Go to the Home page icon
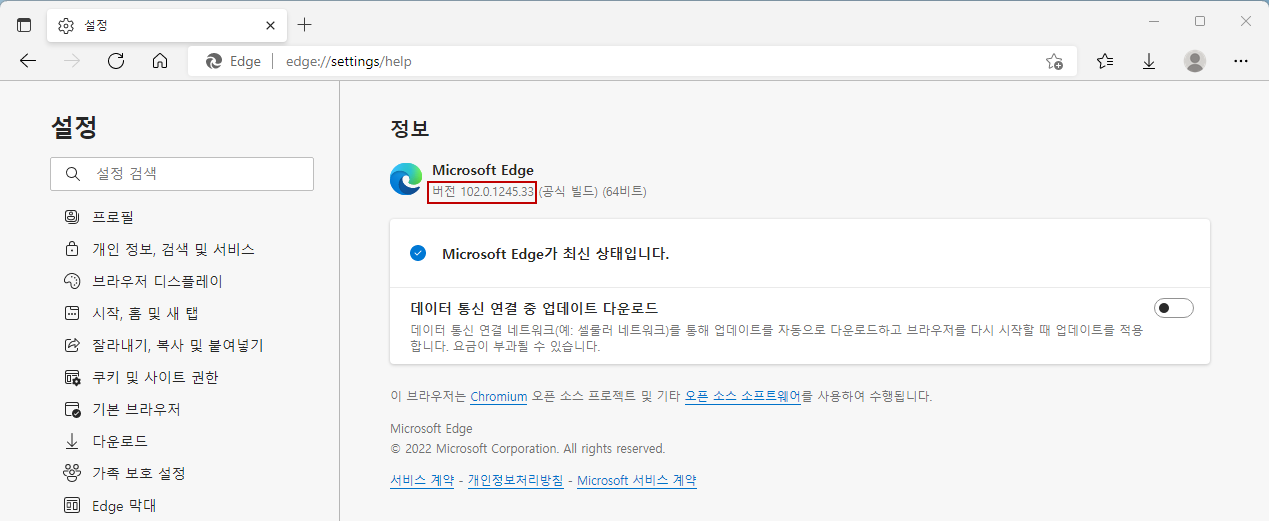Viewport: 1269px width, 521px height. pyautogui.click(x=160, y=61)
